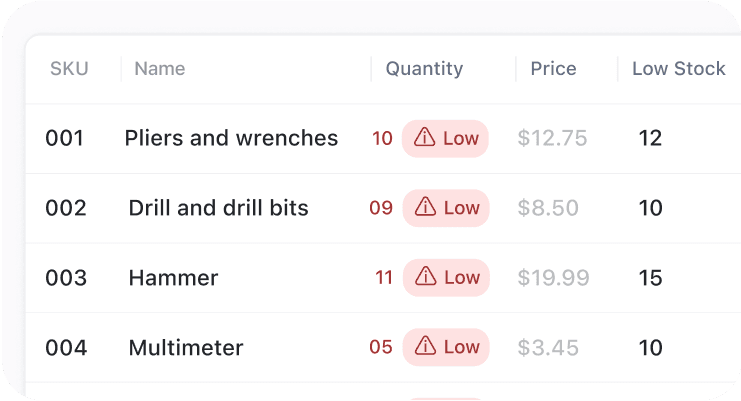Sort by SKU column header
Image resolution: width=741 pixels, height=401 pixels.
(x=69, y=69)
